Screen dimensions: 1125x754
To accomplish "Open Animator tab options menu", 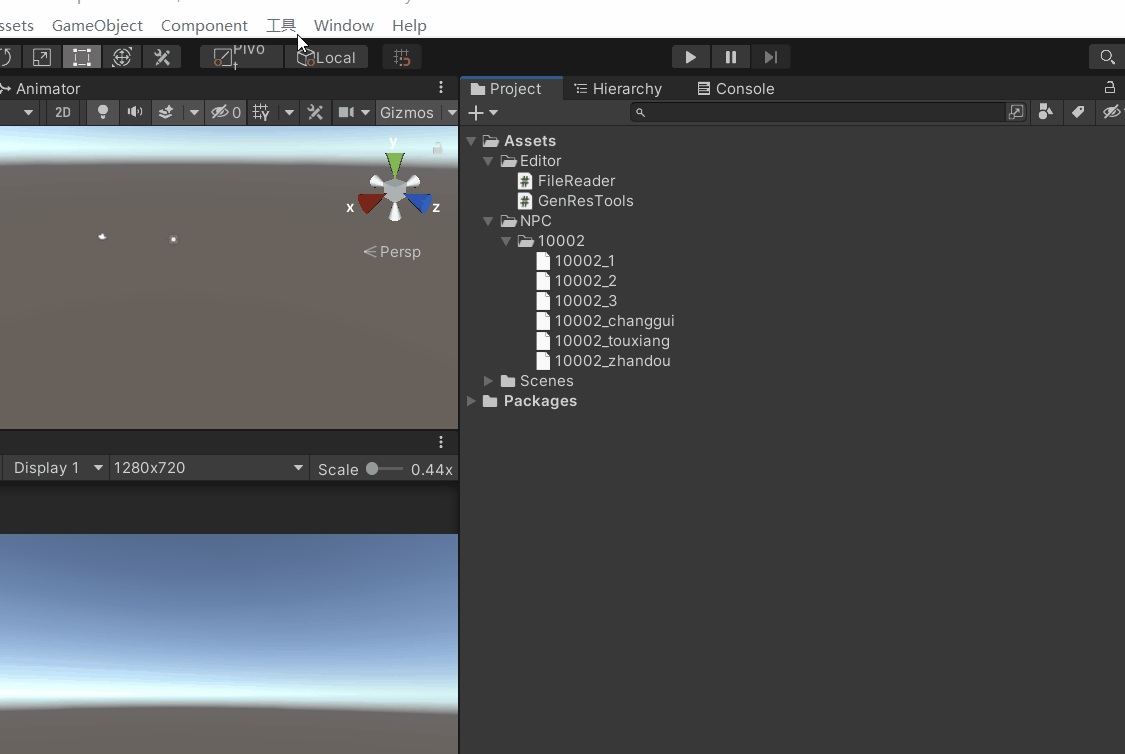I will click(x=441, y=88).
